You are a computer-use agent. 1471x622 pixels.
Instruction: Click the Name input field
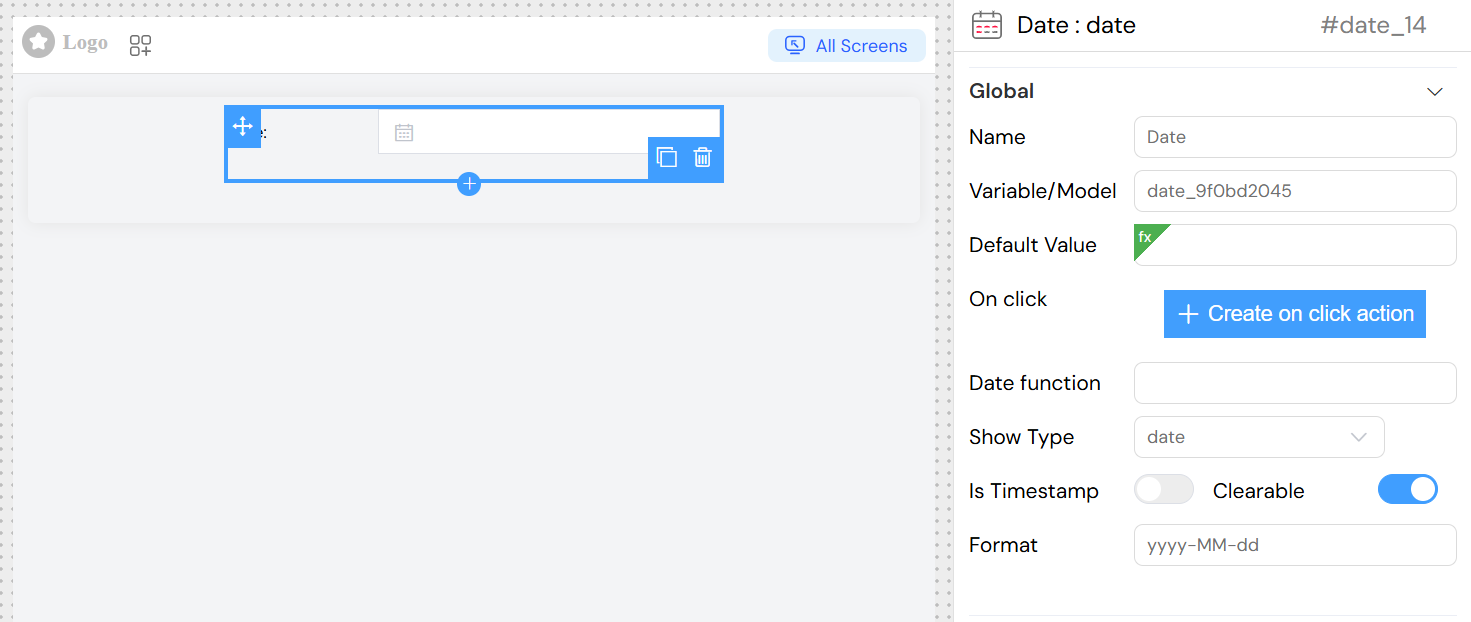point(1295,137)
